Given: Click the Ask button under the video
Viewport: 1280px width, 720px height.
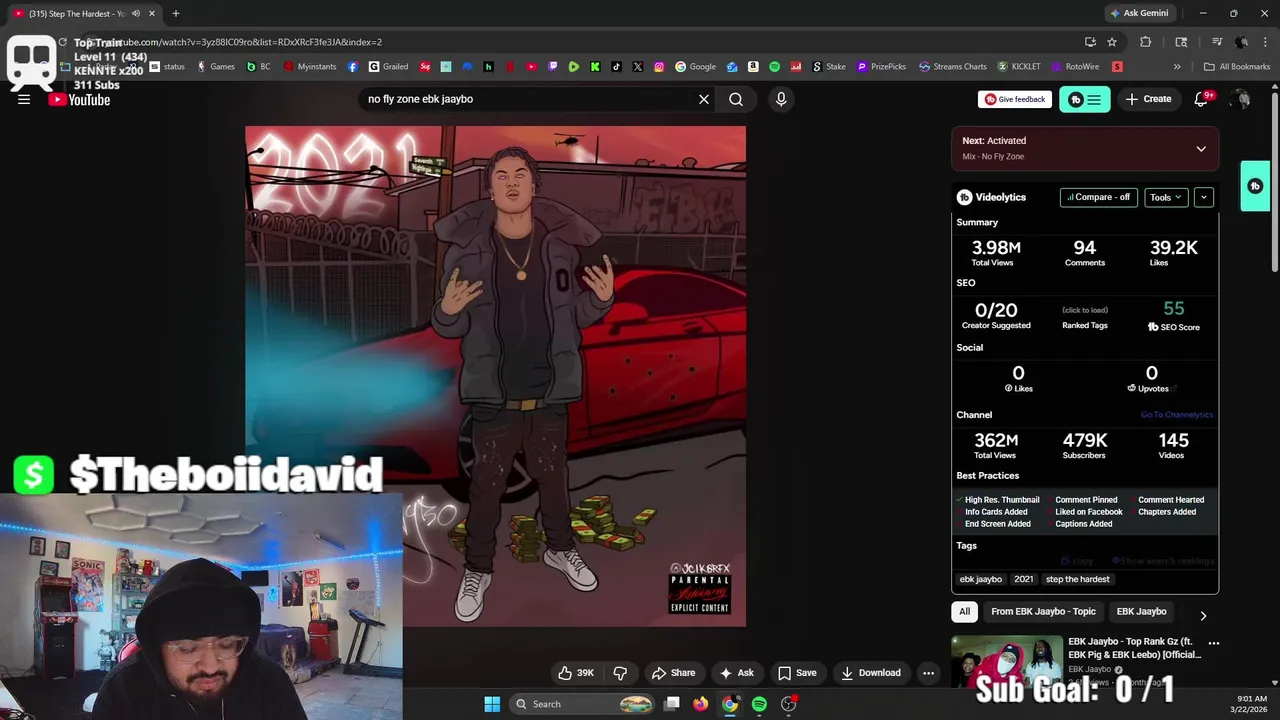Looking at the screenshot, I should coord(736,673).
